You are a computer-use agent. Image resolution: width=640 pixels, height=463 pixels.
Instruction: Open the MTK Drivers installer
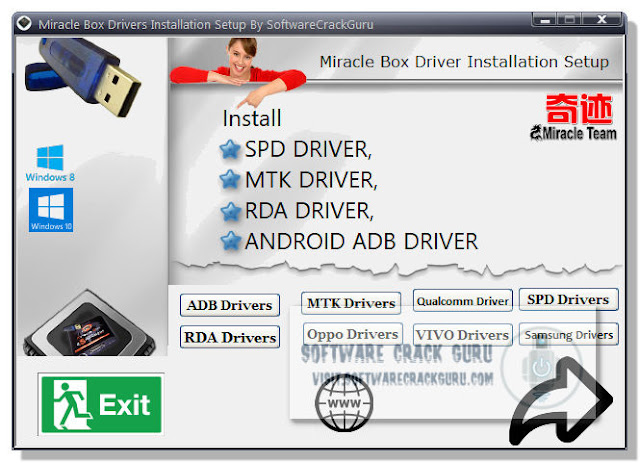point(351,303)
